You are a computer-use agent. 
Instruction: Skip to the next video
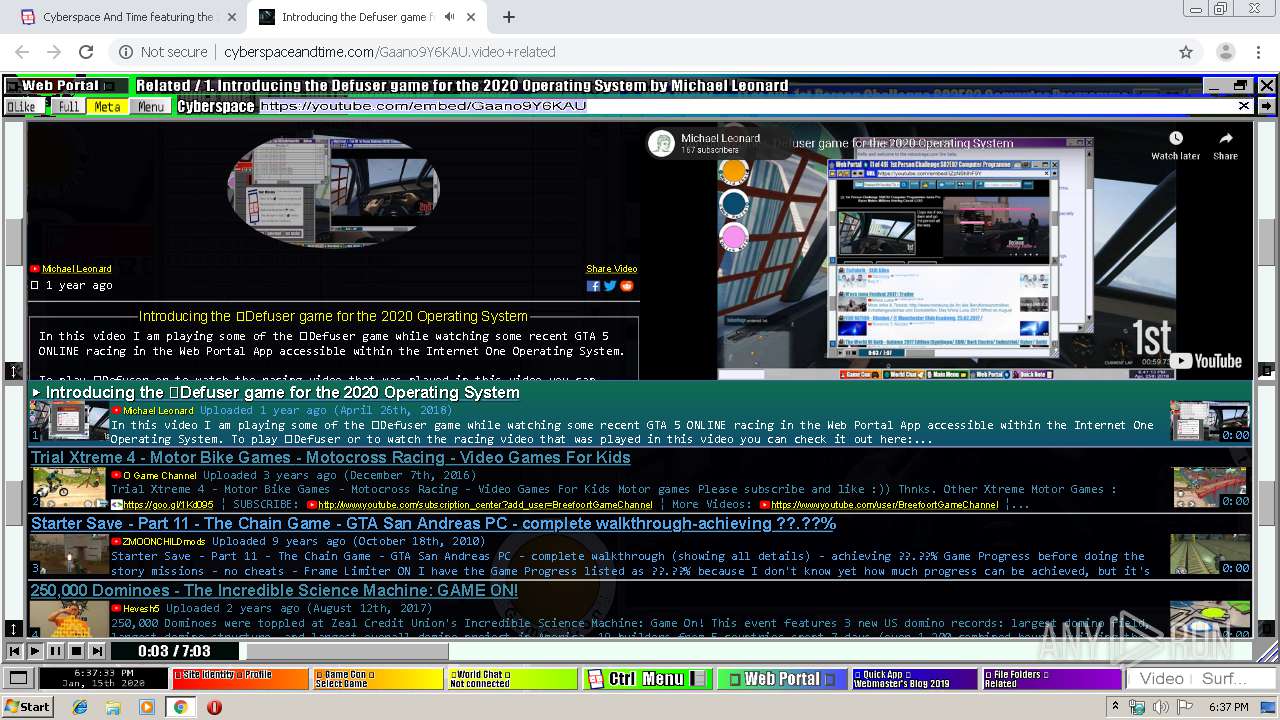(97, 651)
